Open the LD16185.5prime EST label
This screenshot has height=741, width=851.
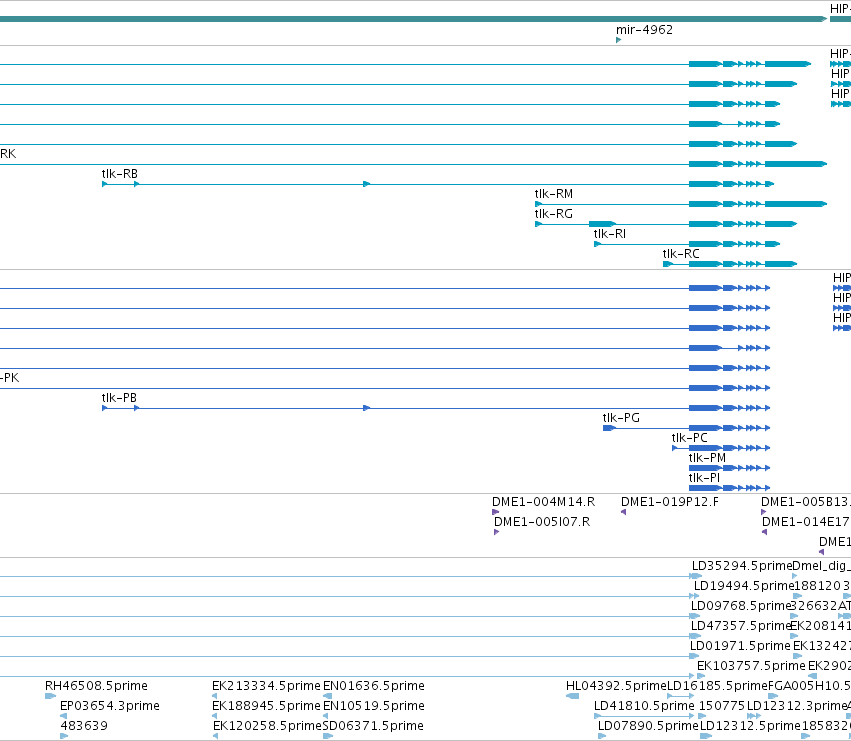[x=717, y=686]
